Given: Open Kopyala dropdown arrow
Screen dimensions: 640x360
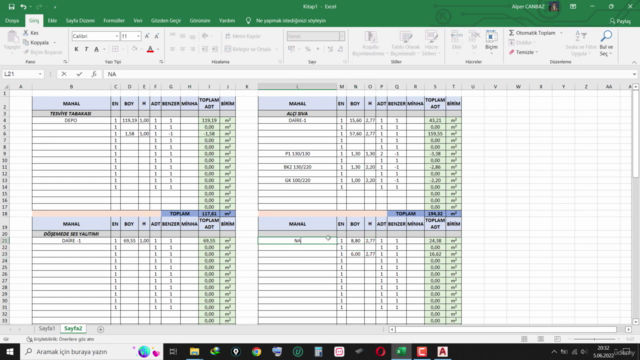Looking at the screenshot, I should click(55, 42).
